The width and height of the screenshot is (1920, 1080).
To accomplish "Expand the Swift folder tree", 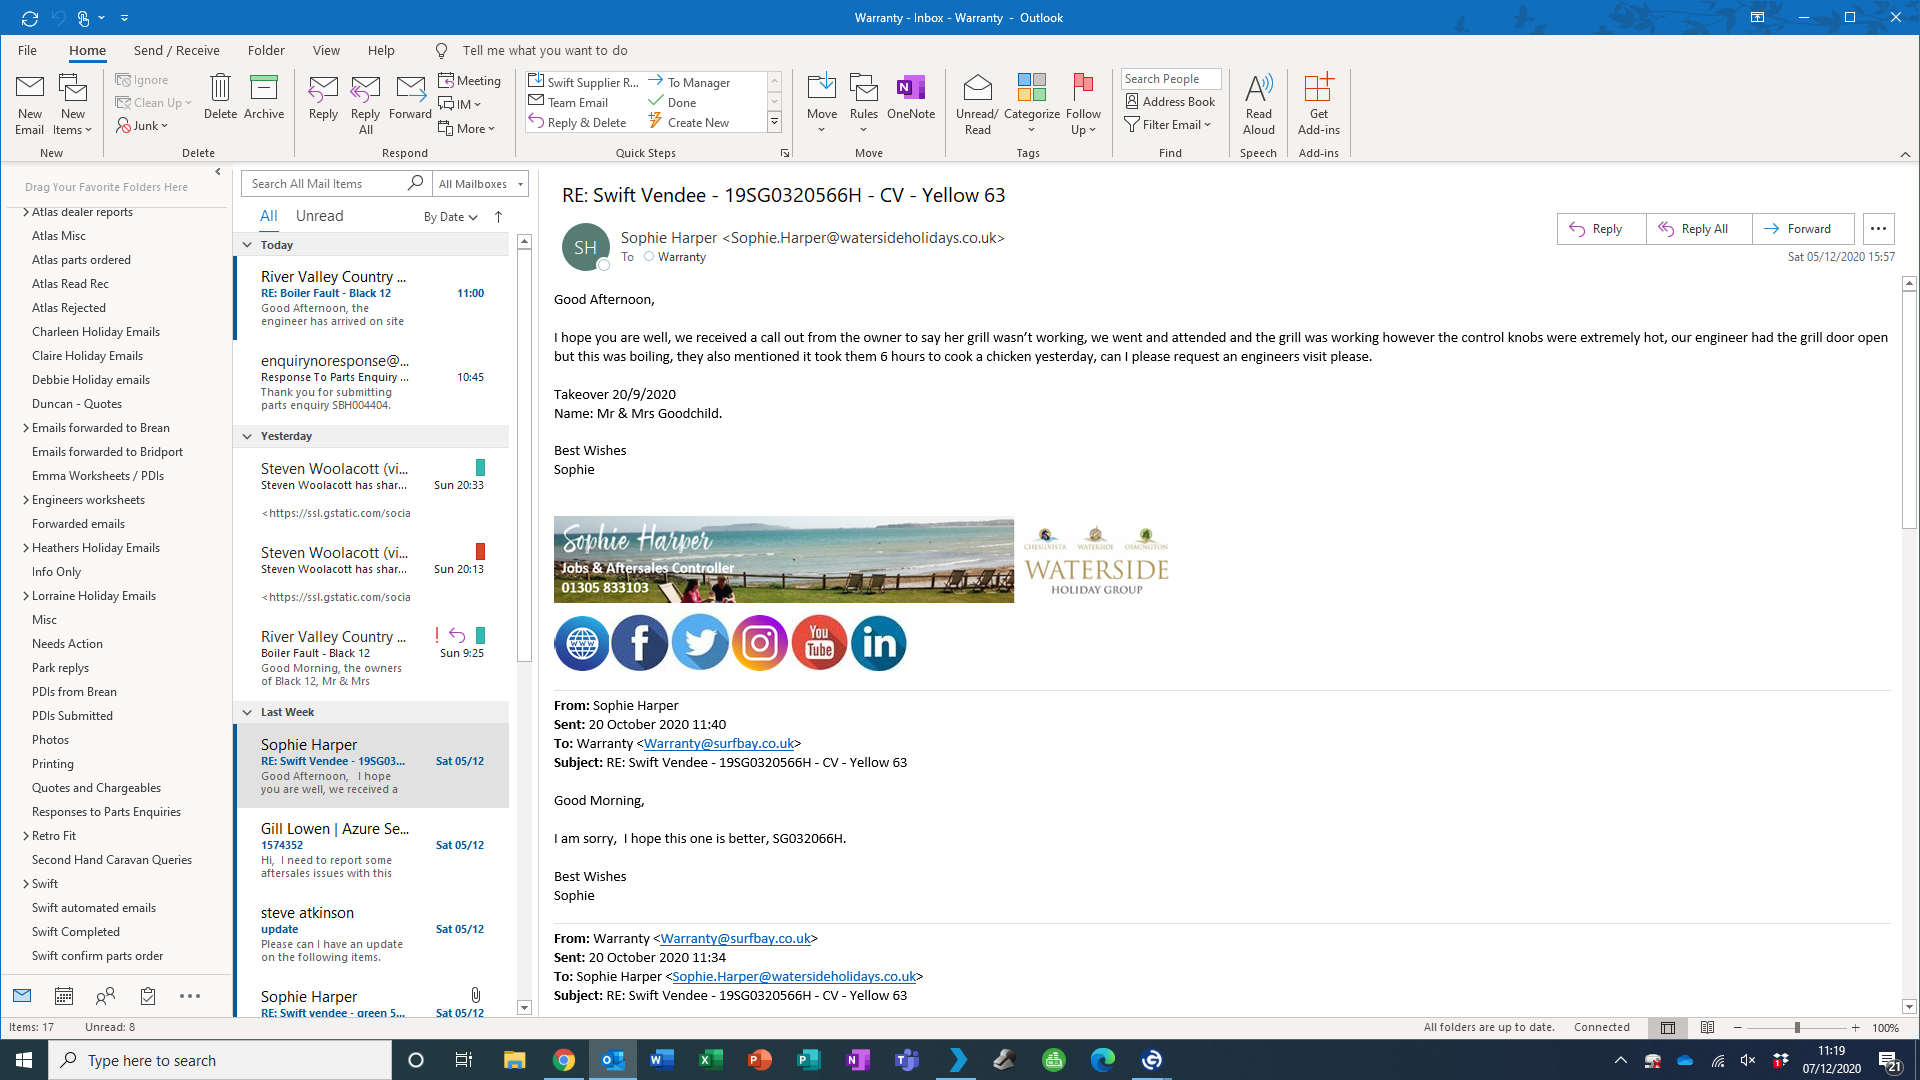I will pos(26,884).
